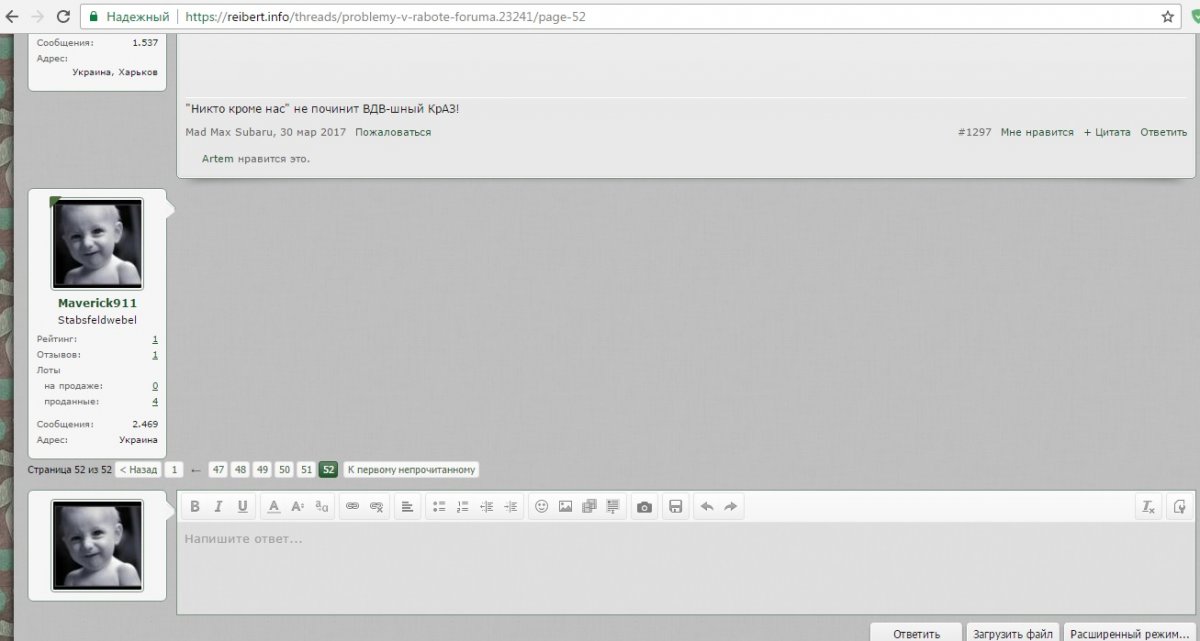Open the smilies picker

tap(542, 507)
